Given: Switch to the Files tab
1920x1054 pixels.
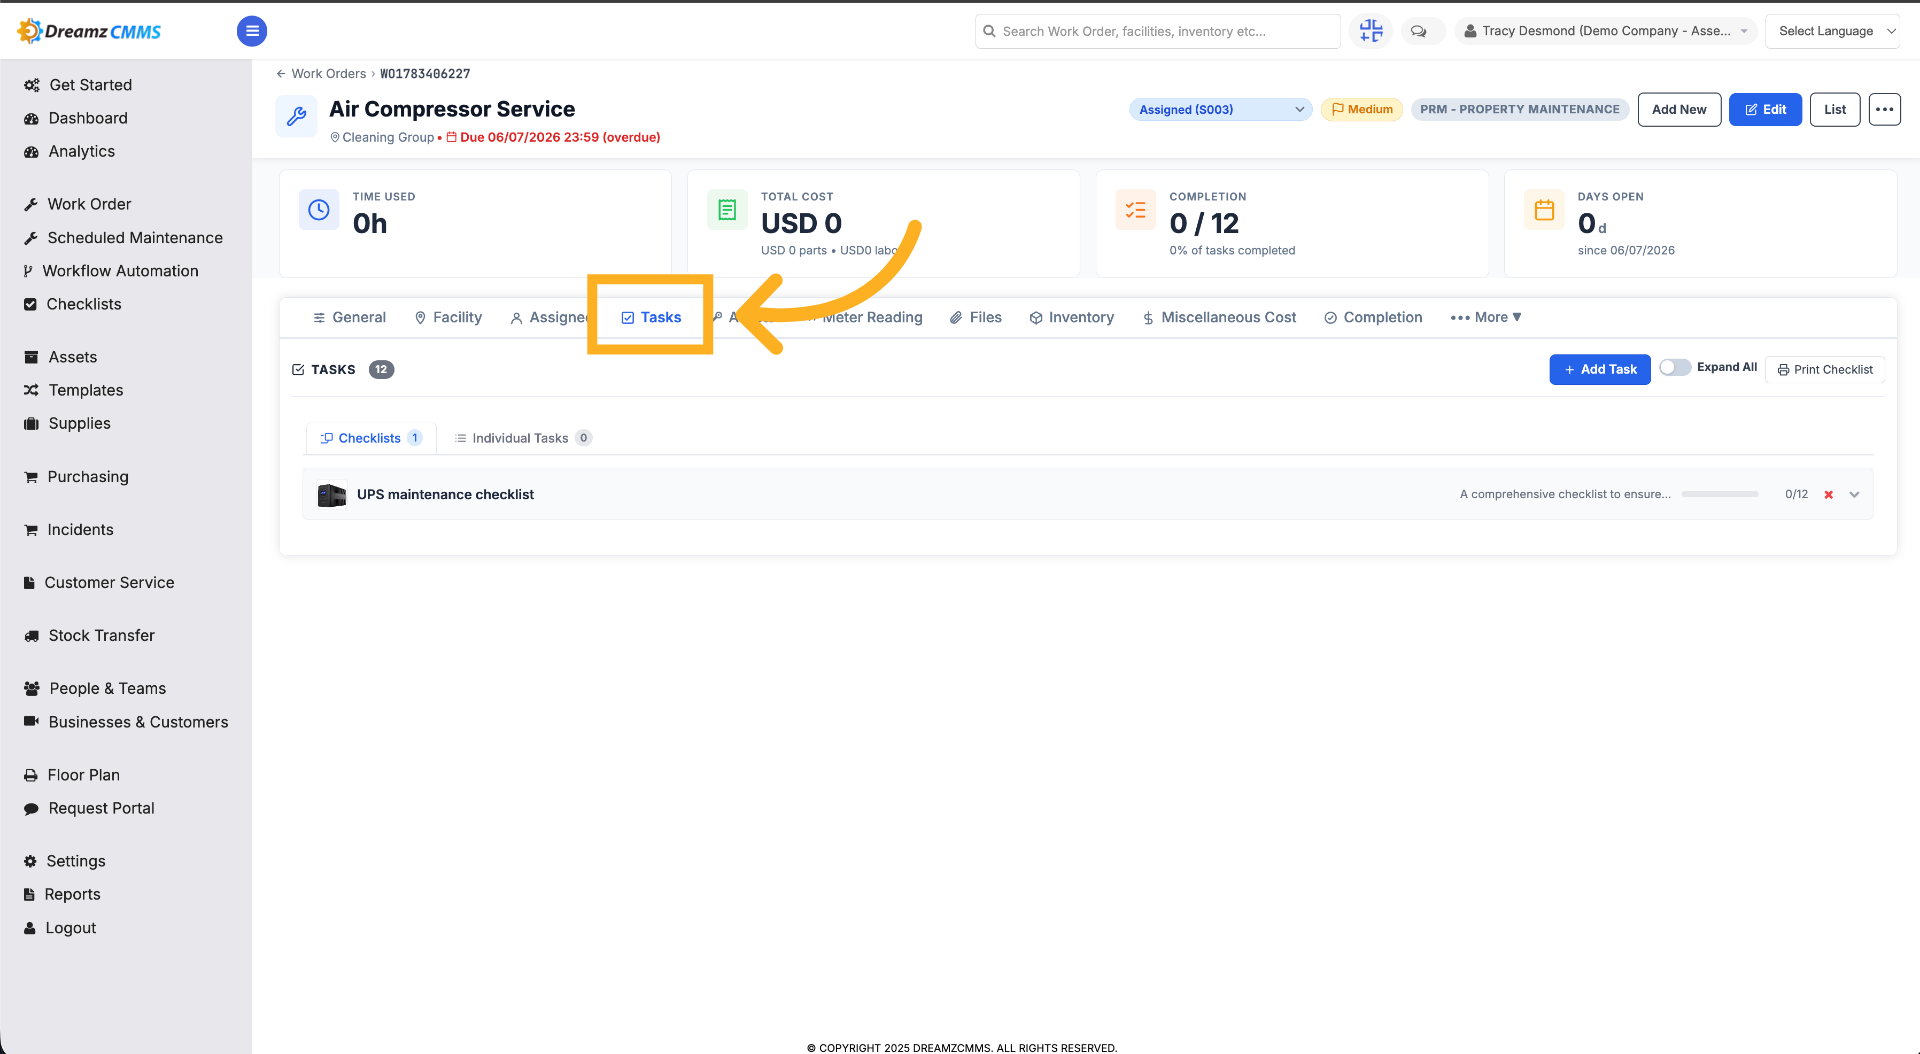Looking at the screenshot, I should 975,317.
